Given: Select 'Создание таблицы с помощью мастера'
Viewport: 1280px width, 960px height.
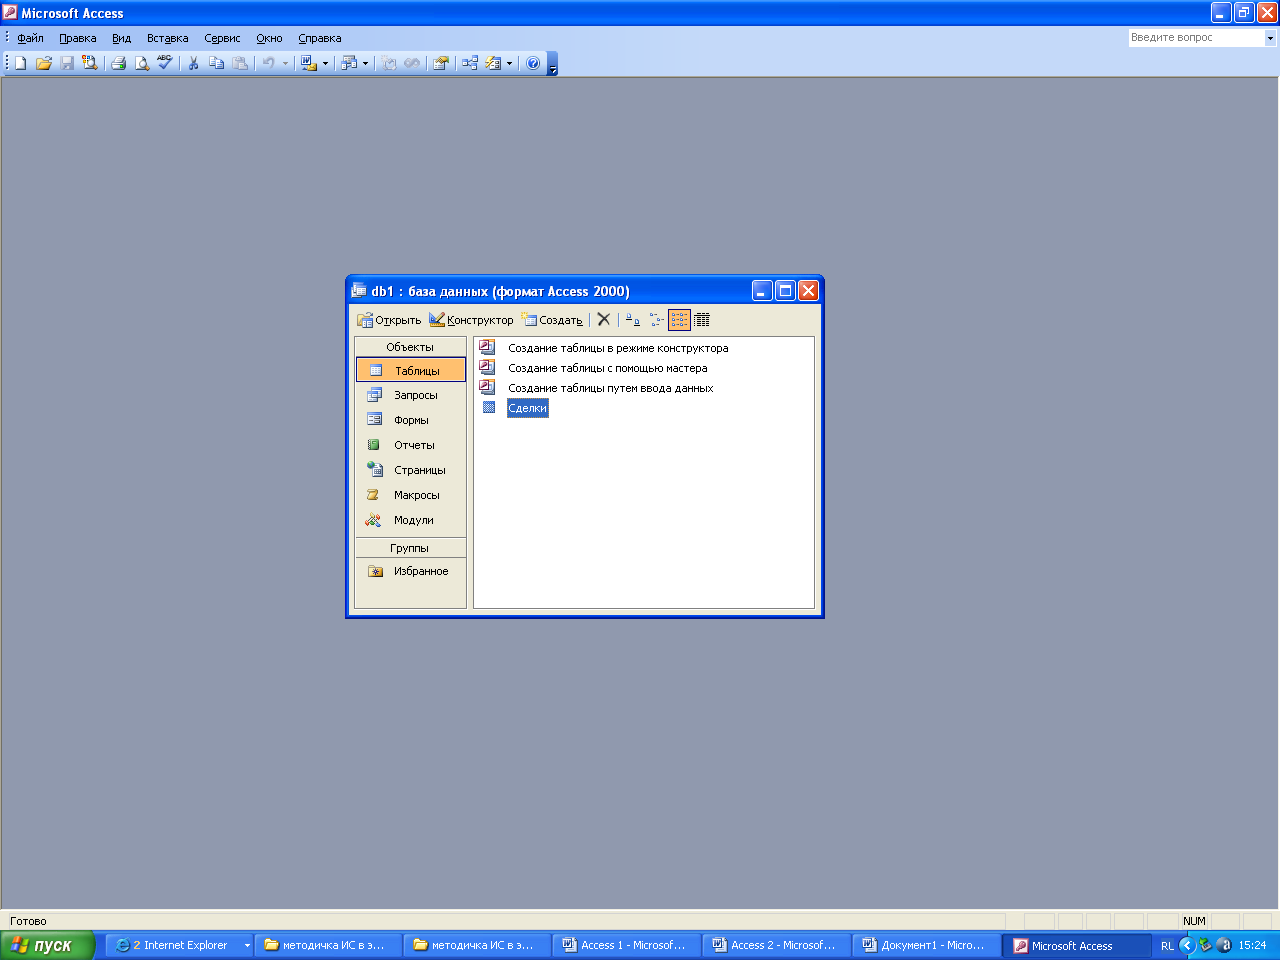Looking at the screenshot, I should [x=607, y=368].
